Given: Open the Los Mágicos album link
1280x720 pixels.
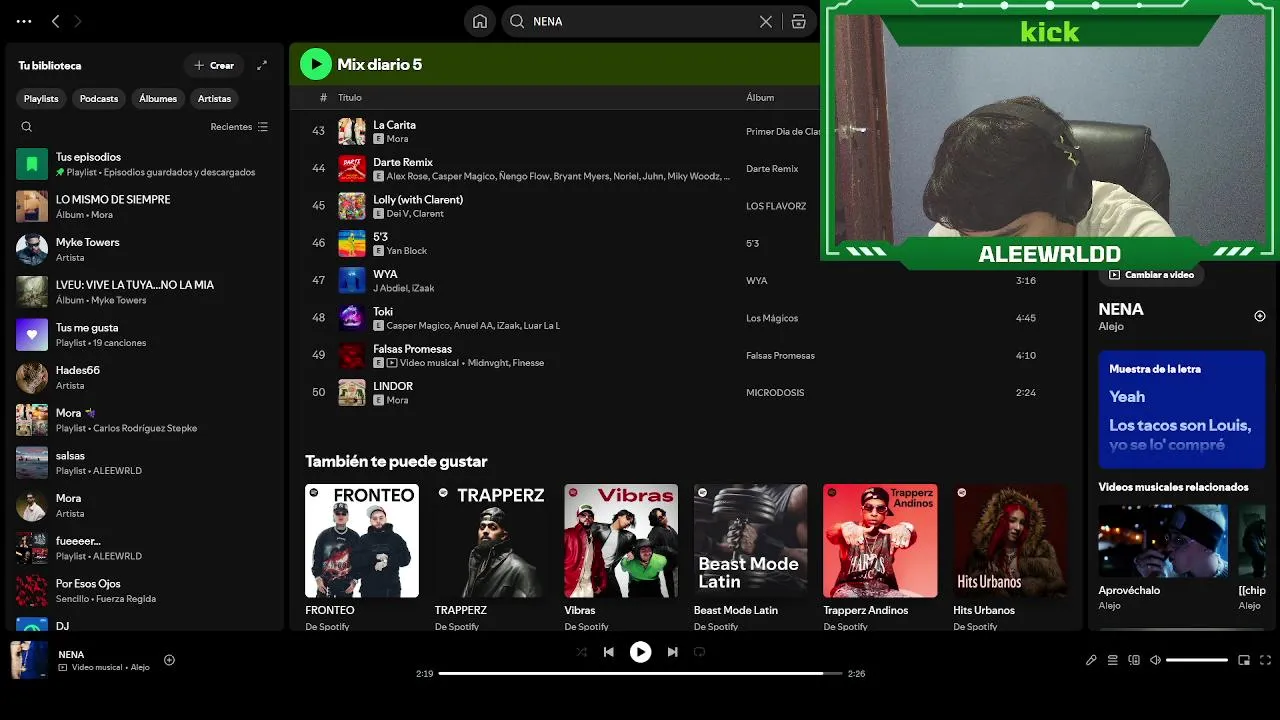Looking at the screenshot, I should pyautogui.click(x=772, y=318).
